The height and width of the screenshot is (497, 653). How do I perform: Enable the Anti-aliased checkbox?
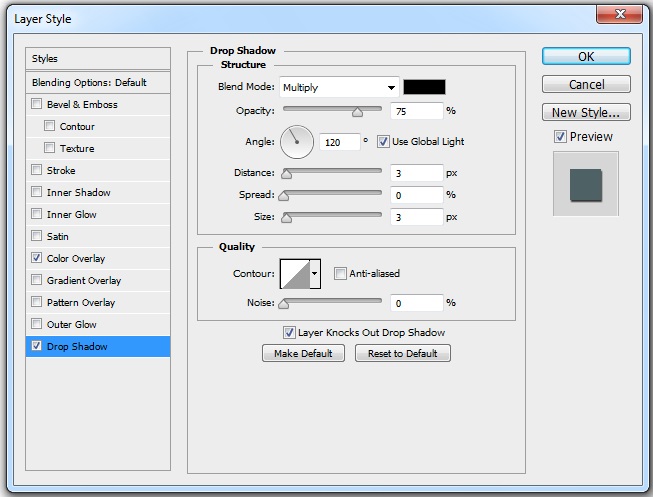(x=340, y=273)
